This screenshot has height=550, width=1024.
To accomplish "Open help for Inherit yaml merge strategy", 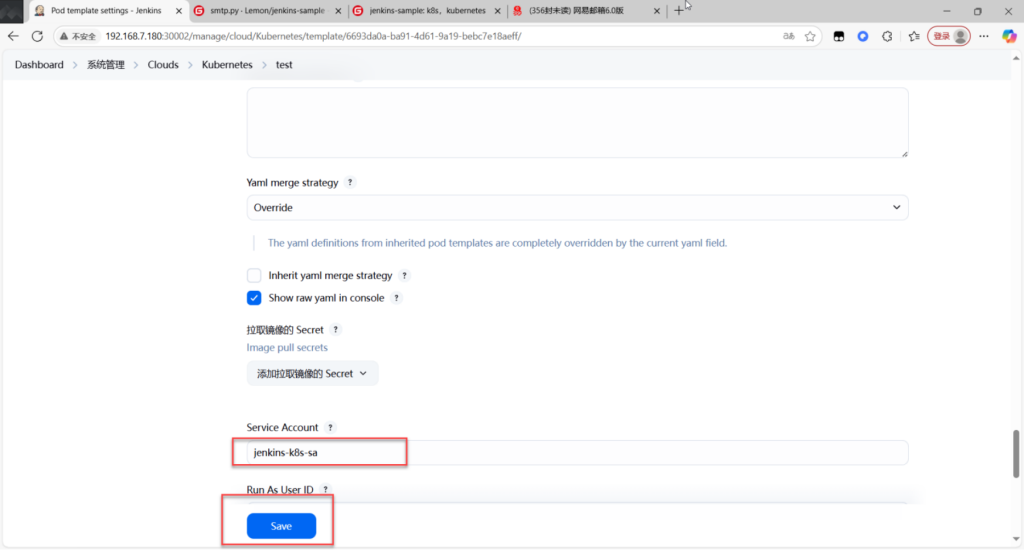I will pyautogui.click(x=404, y=276).
